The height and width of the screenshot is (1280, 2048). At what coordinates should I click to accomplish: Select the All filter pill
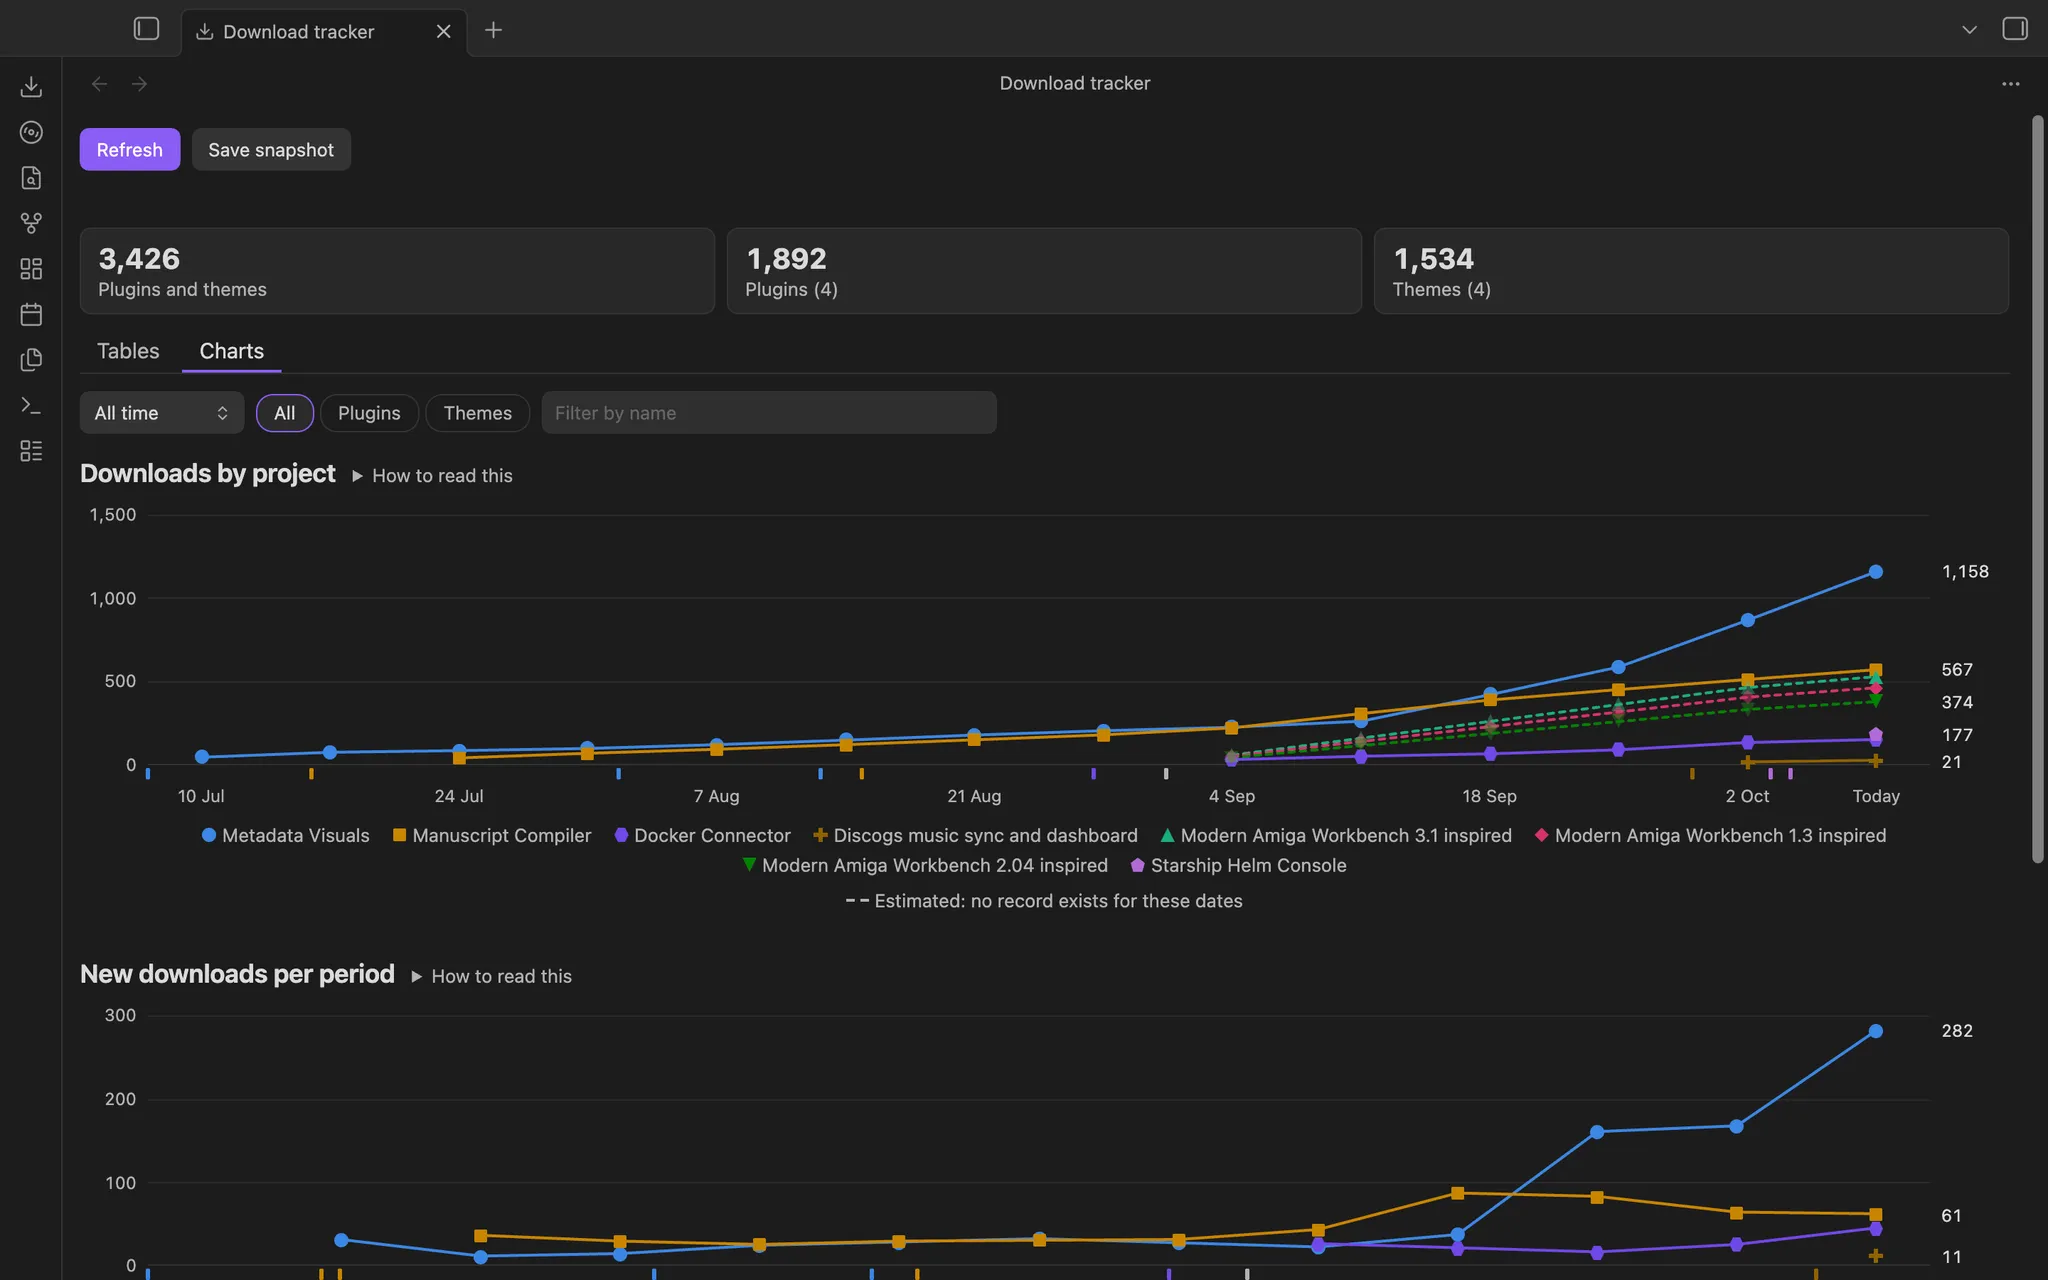[x=285, y=413]
